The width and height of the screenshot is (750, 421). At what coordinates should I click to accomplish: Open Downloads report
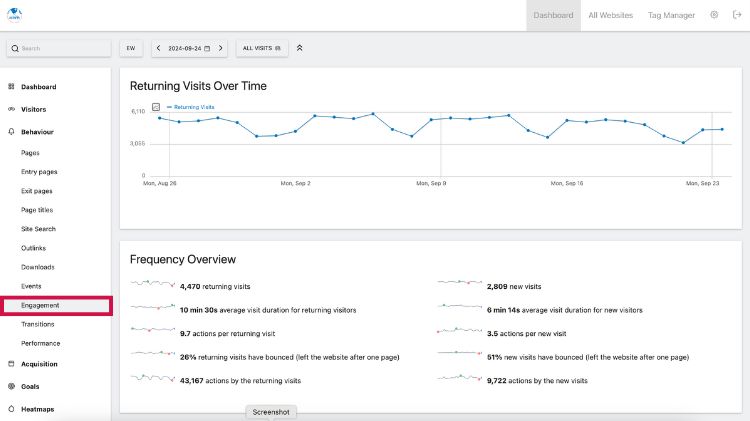click(38, 267)
